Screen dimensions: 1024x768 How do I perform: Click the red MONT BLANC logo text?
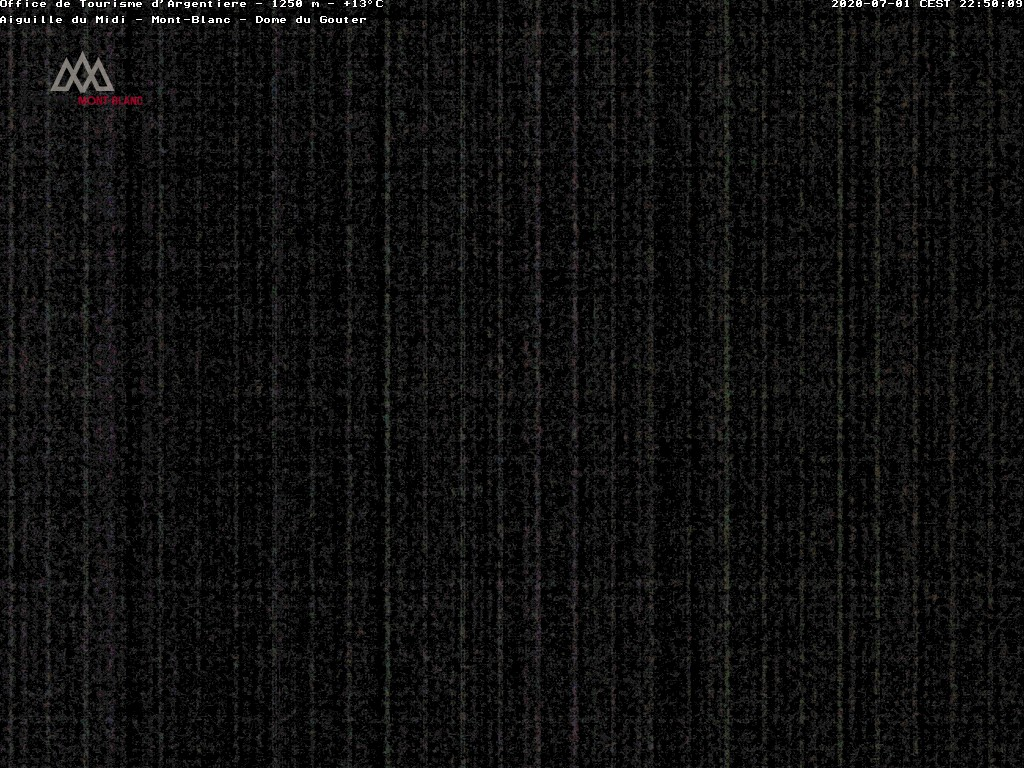pyautogui.click(x=110, y=100)
